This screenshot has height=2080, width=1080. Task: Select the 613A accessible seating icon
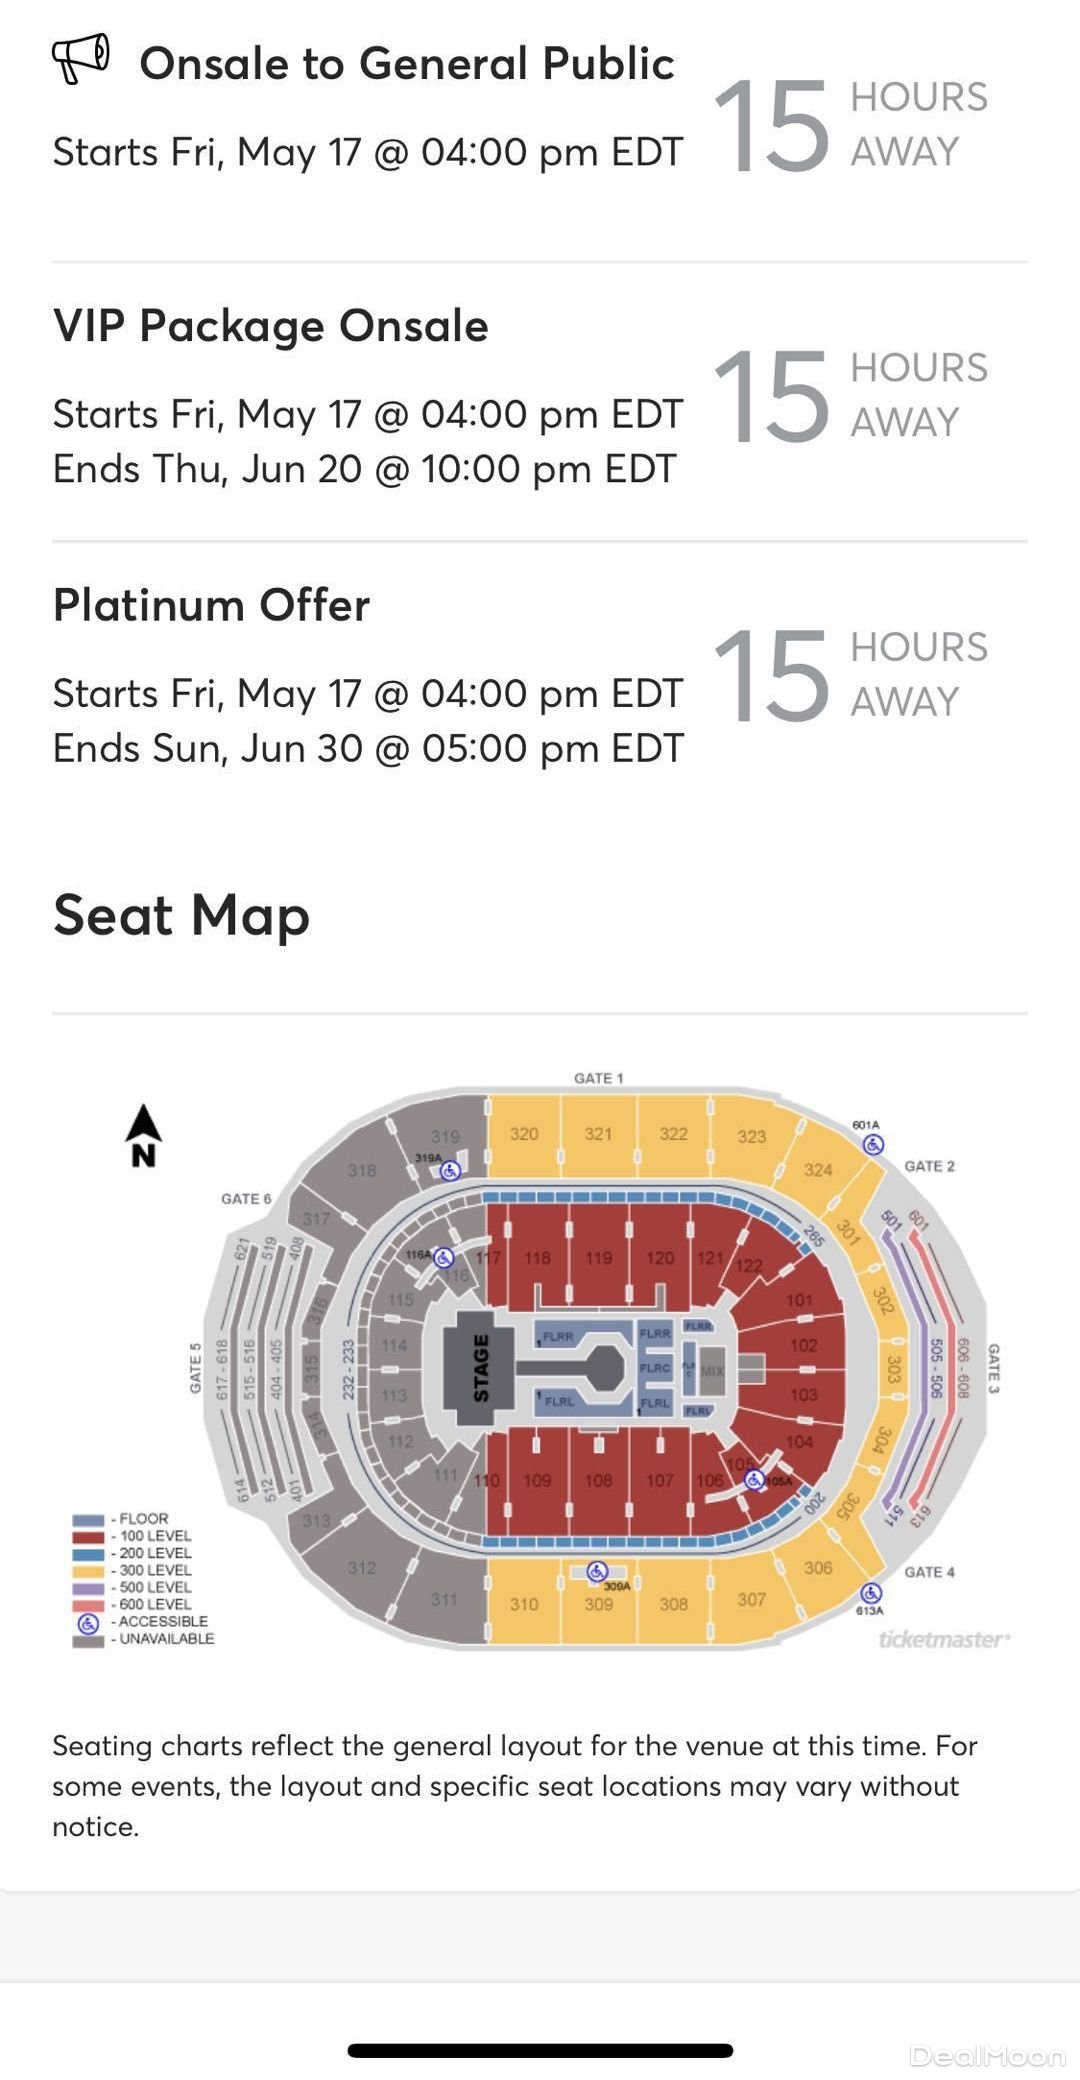(871, 1593)
